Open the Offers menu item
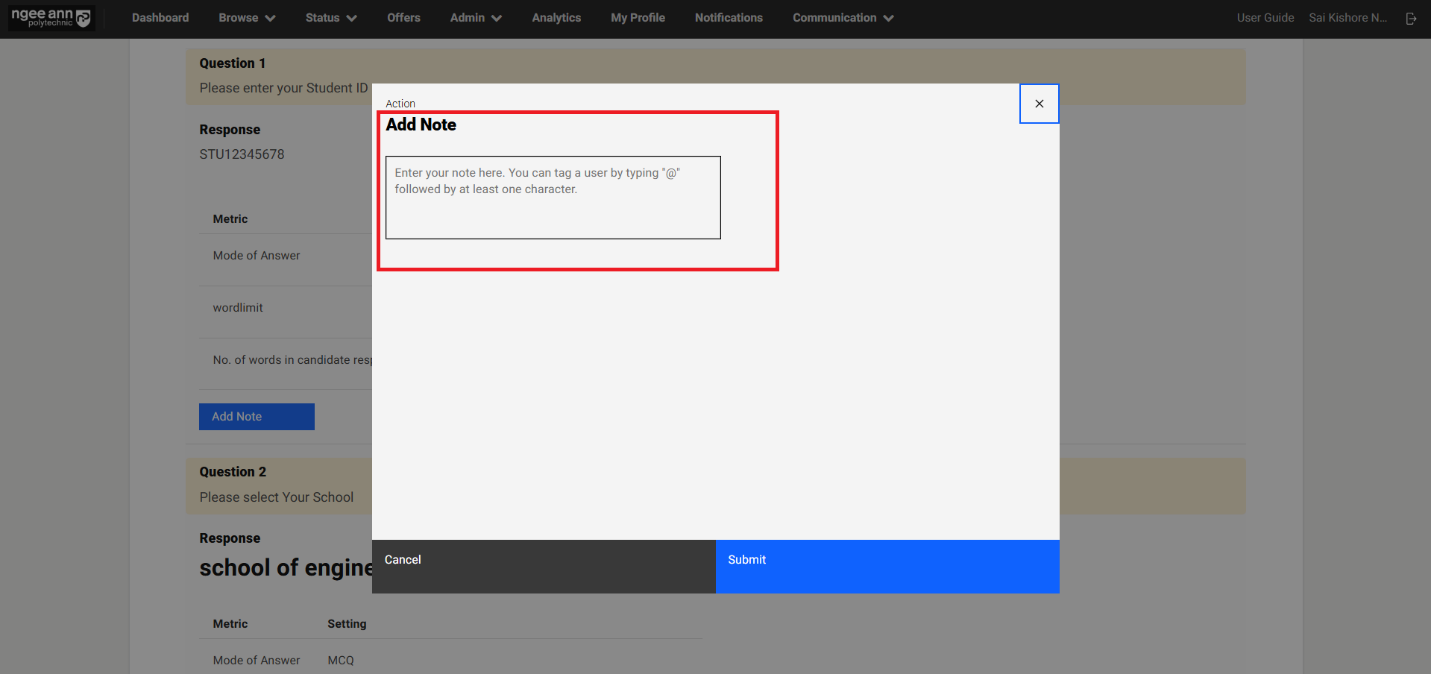The height and width of the screenshot is (674, 1431). [404, 18]
